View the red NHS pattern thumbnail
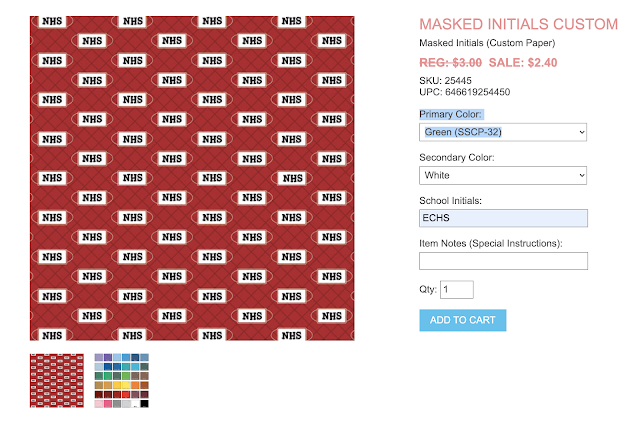Viewport: 640px width, 422px height. pyautogui.click(x=57, y=380)
